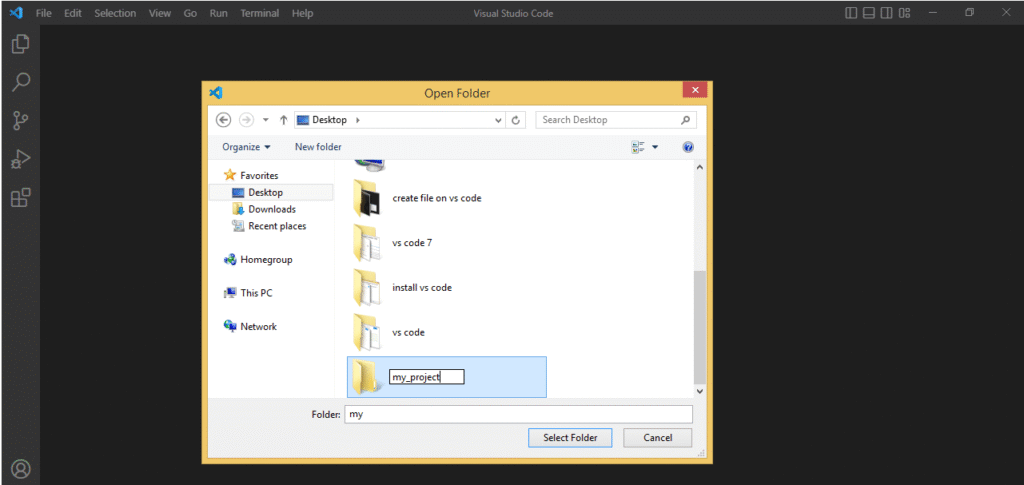Screen dimensions: 1024x485
Task: Click the Cancel button
Action: click(658, 438)
